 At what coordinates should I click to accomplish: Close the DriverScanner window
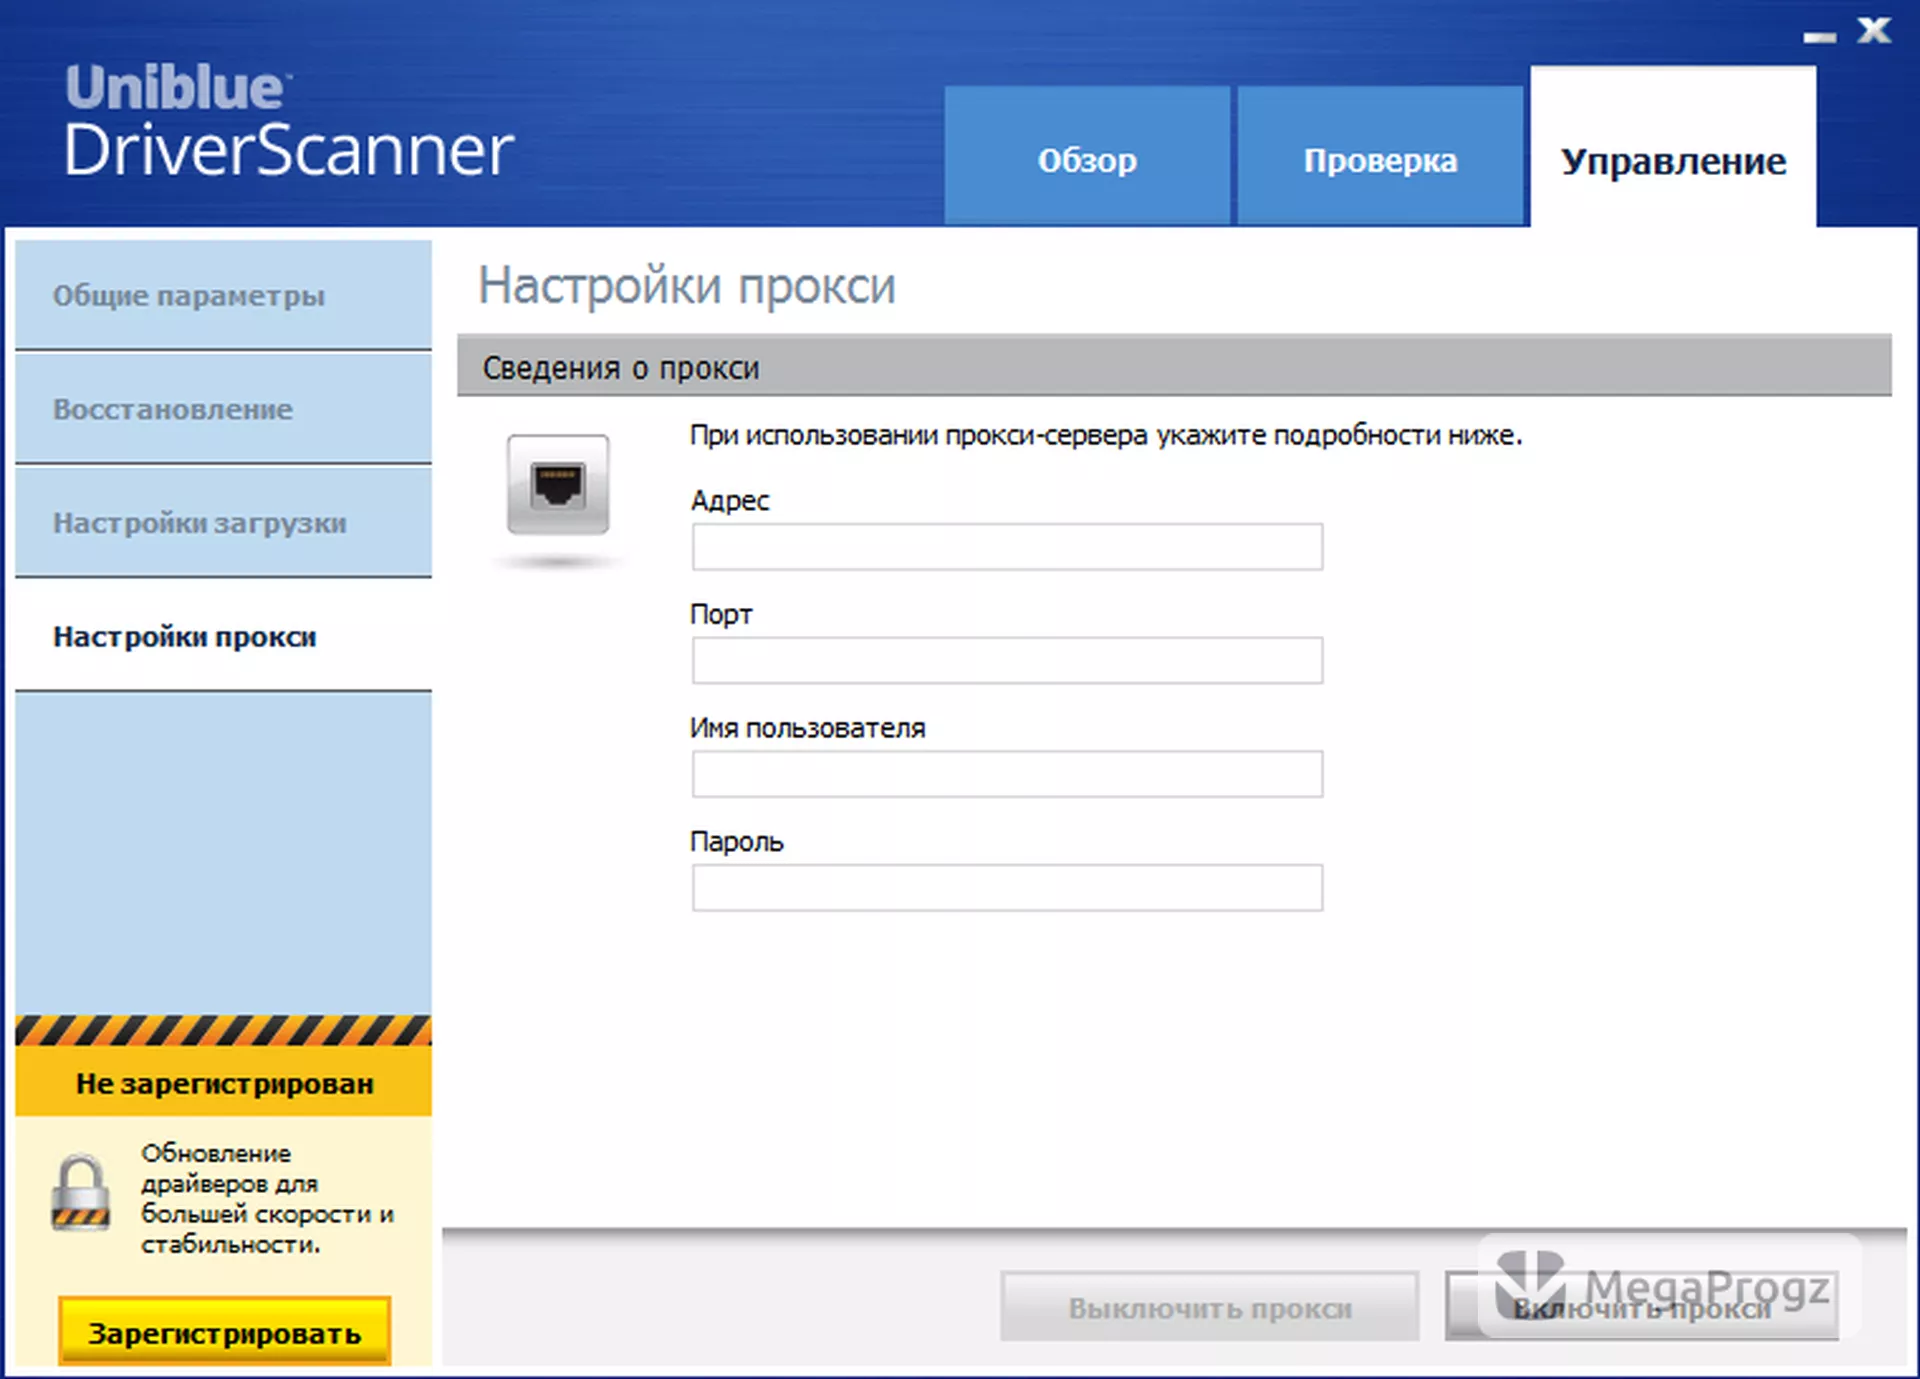1874,30
